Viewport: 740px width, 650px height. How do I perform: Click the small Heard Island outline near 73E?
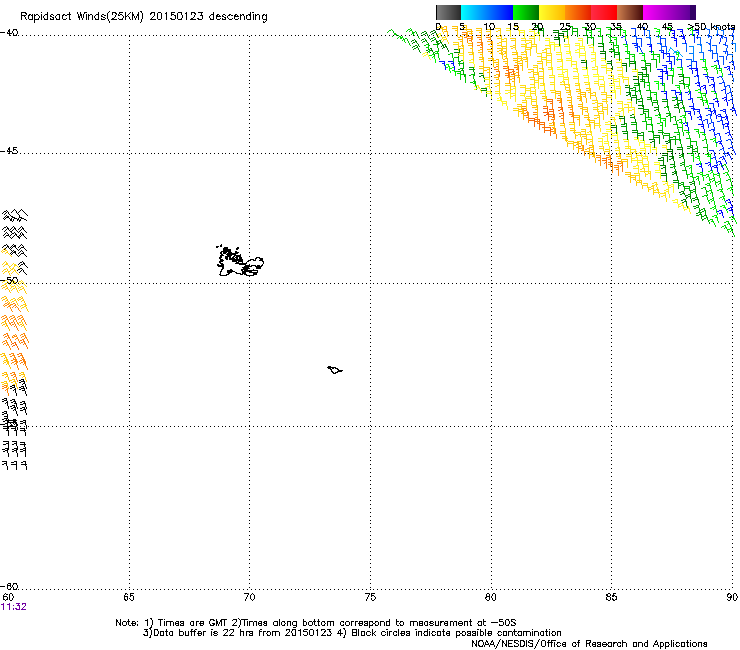(335, 370)
